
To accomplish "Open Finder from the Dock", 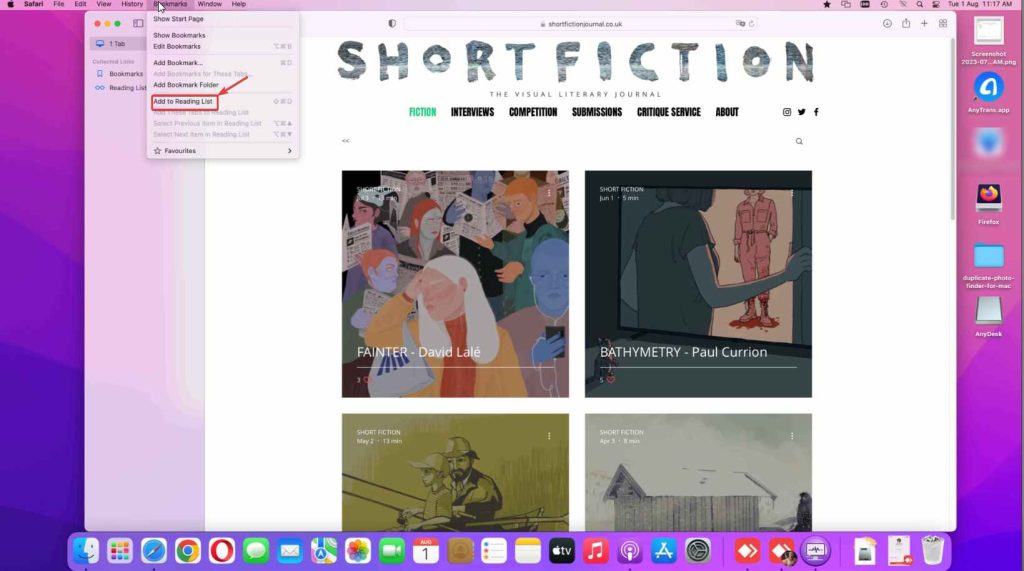I will pos(86,551).
